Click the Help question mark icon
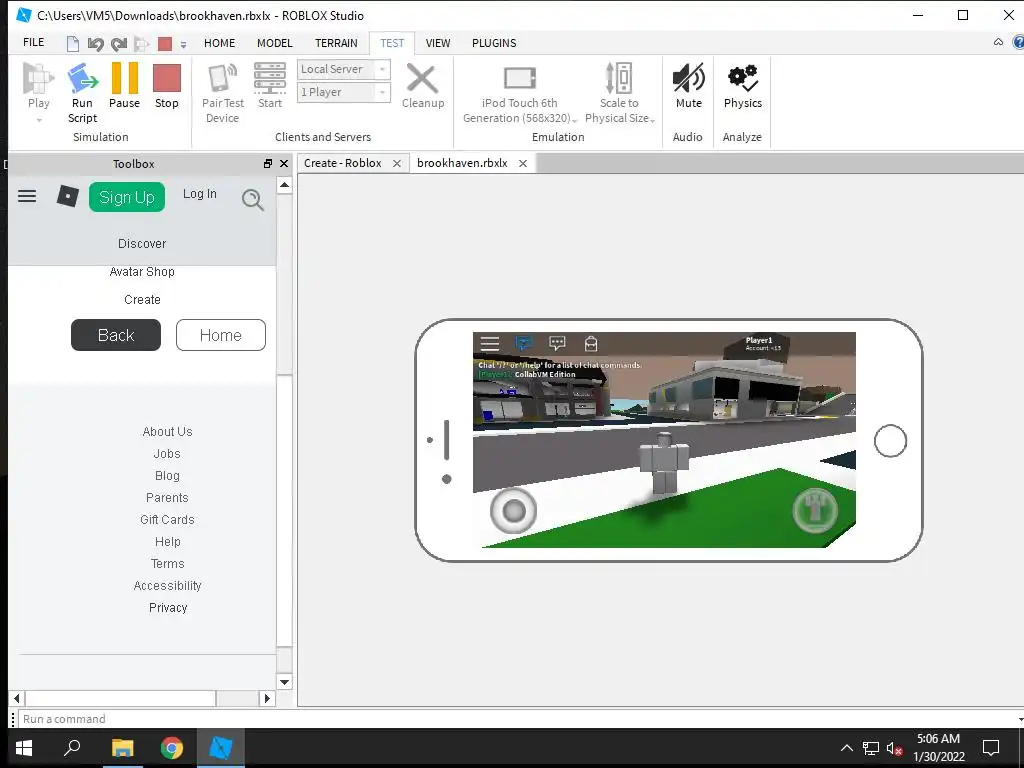The height and width of the screenshot is (768, 1024). point(1018,42)
